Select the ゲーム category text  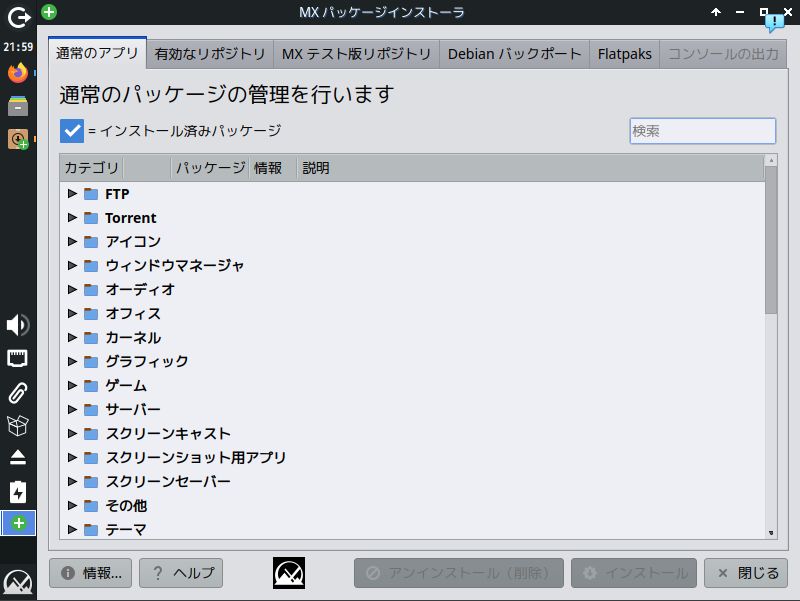(126, 385)
